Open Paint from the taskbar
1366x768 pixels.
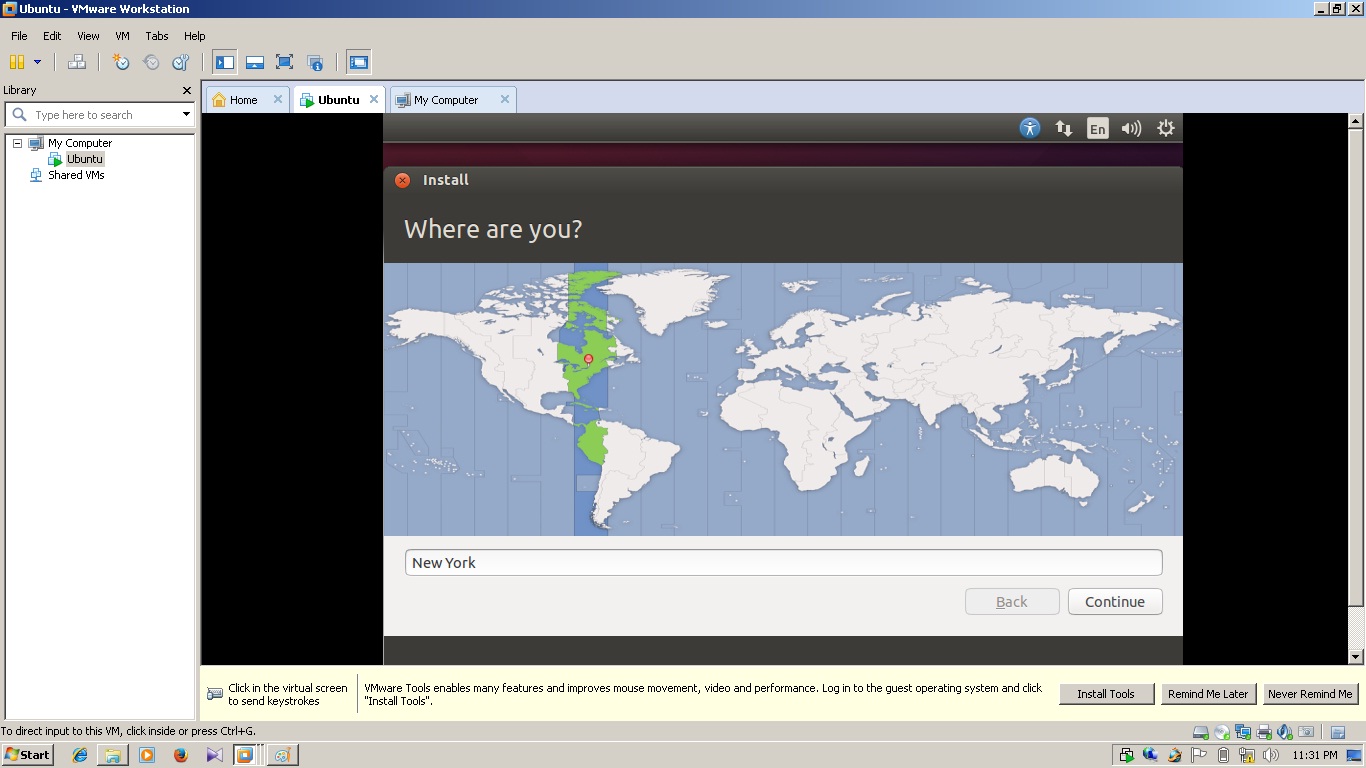282,755
